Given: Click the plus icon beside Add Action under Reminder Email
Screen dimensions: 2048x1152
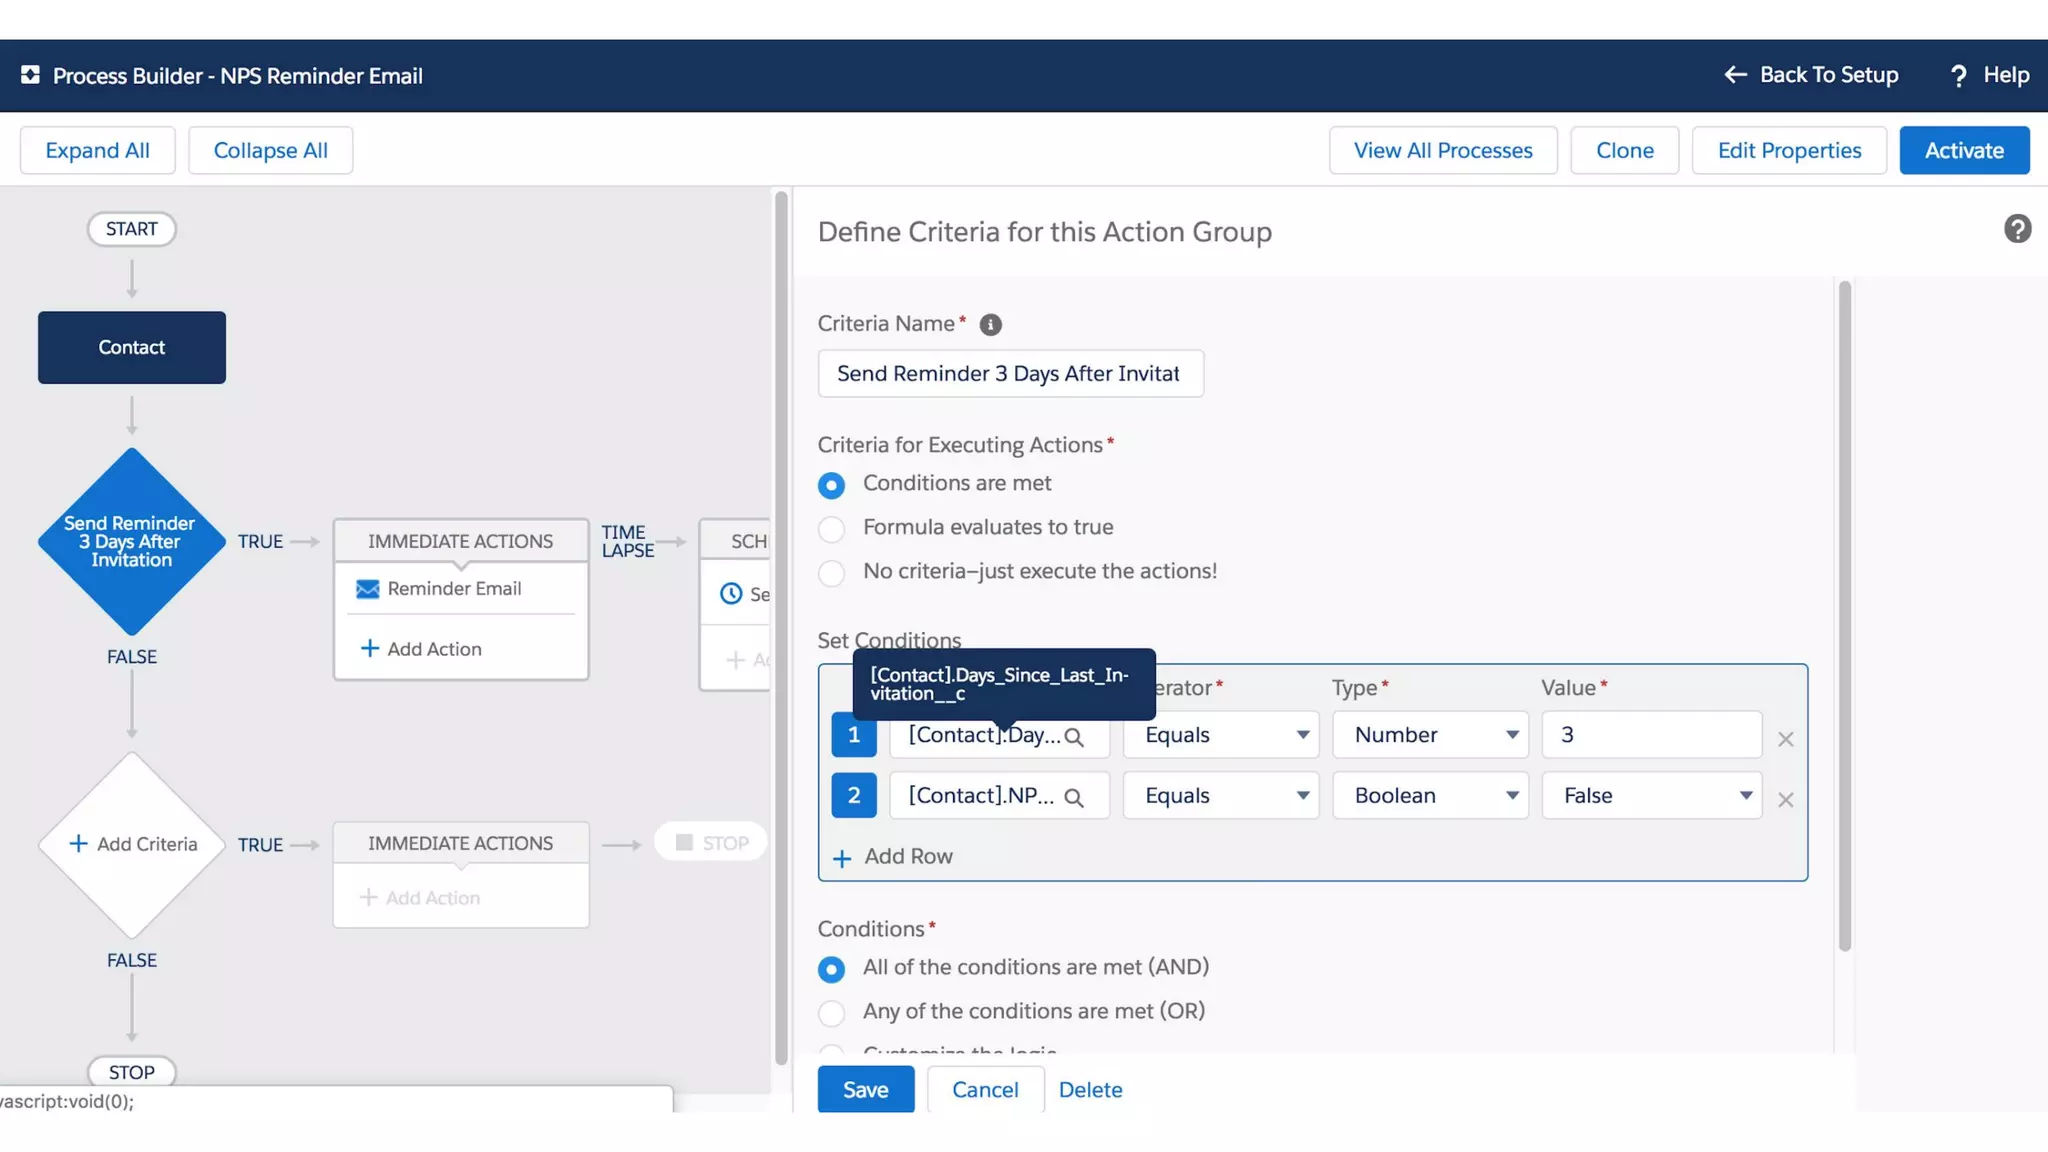Looking at the screenshot, I should tap(369, 648).
